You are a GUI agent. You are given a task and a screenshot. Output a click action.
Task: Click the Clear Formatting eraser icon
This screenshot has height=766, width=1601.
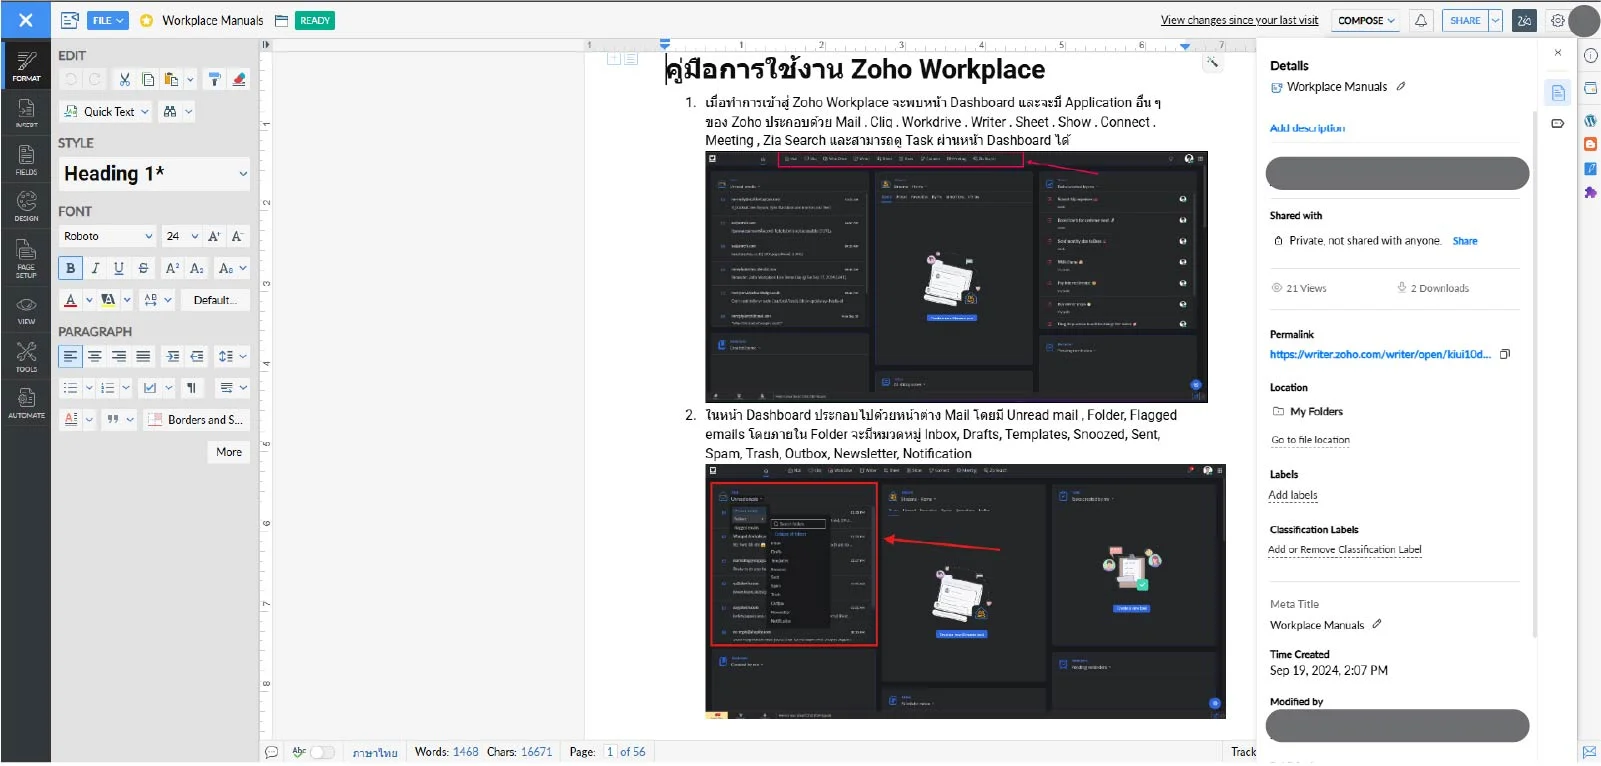[x=238, y=79]
